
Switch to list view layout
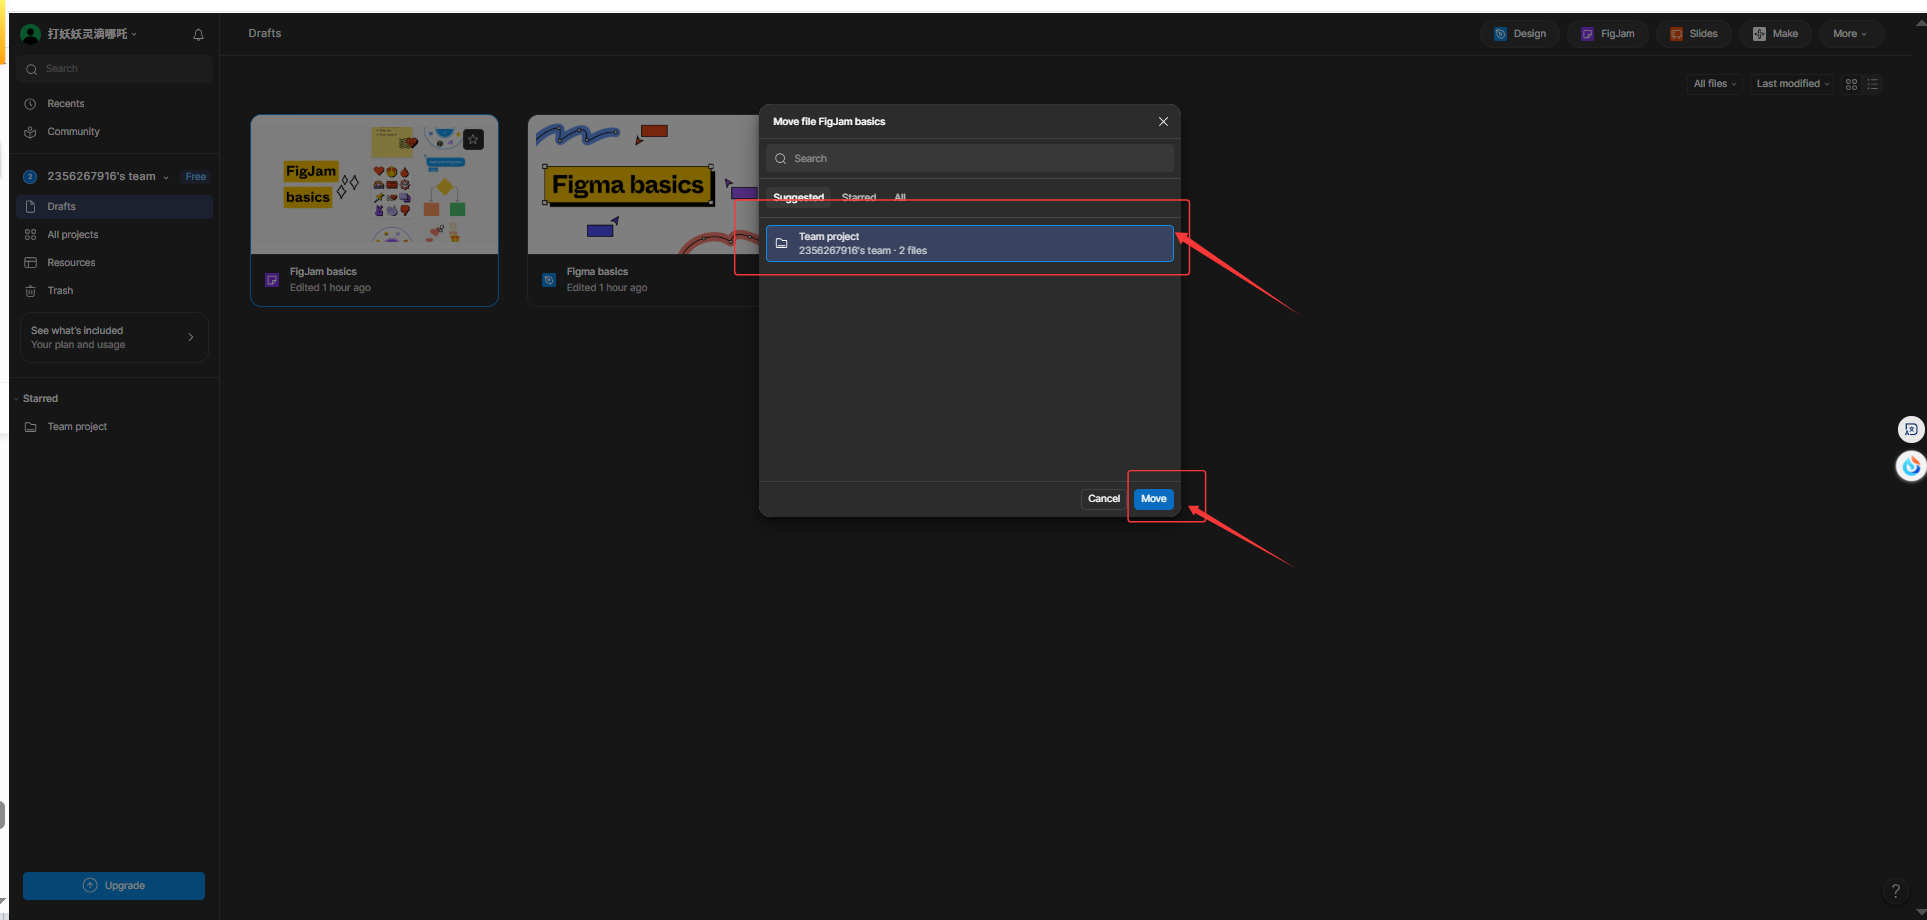click(x=1873, y=84)
